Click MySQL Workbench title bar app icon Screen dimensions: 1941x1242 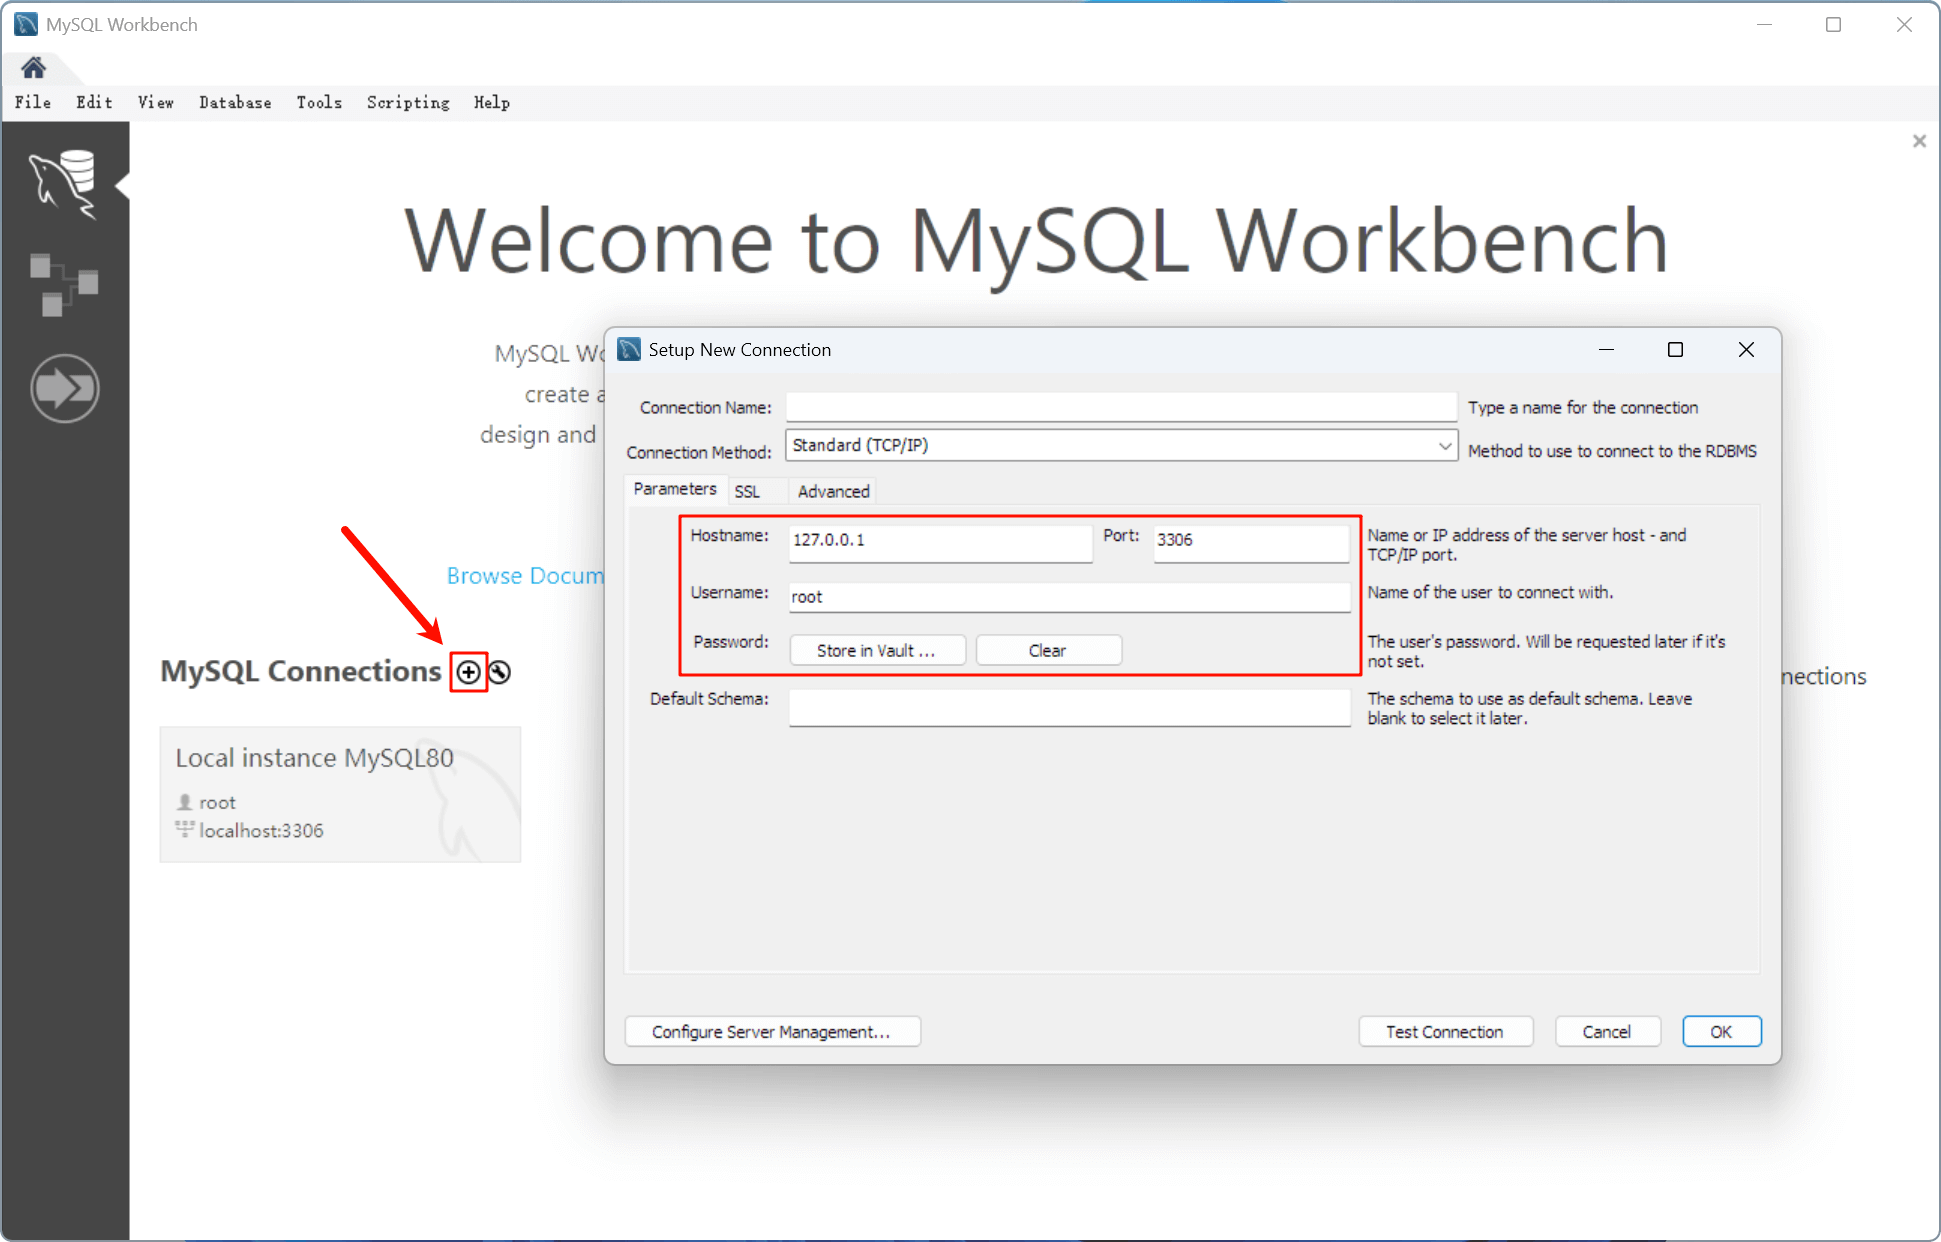26,24
